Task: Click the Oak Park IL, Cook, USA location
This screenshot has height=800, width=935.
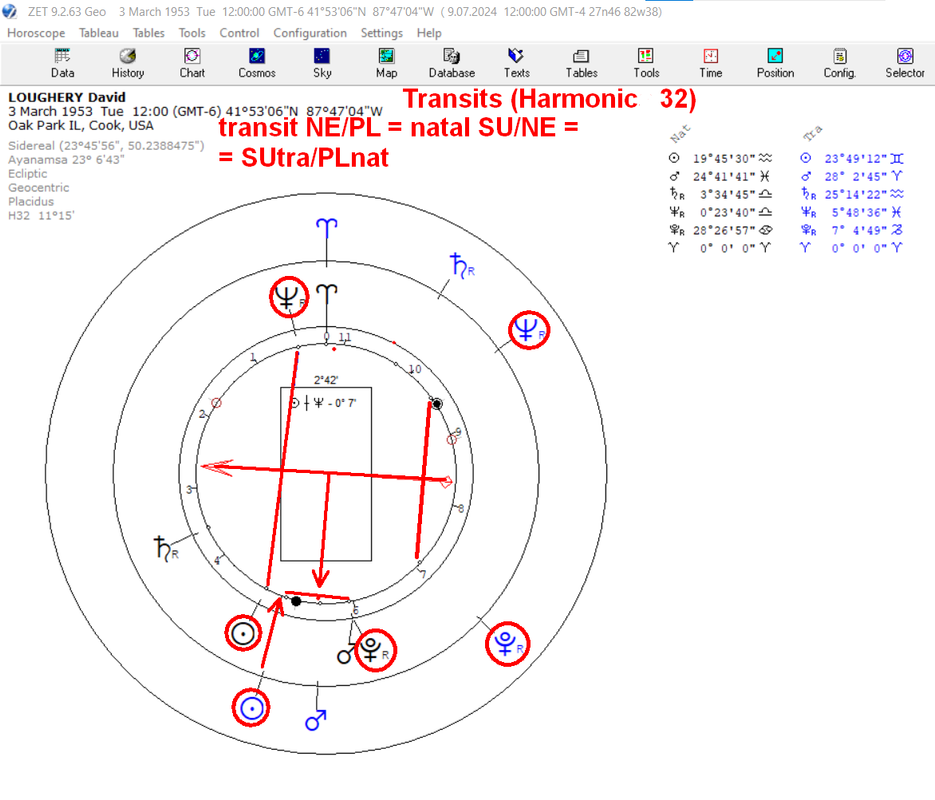Action: click(81, 125)
